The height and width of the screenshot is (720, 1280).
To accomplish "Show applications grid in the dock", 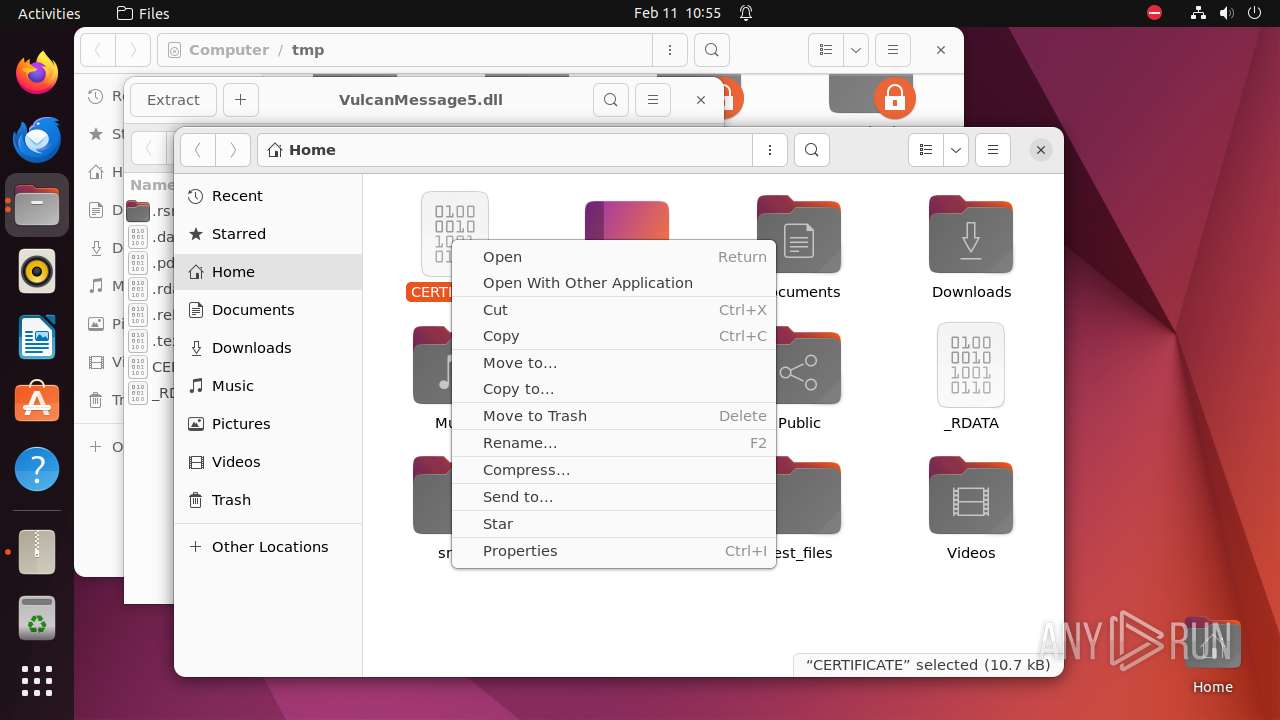I will (37, 681).
